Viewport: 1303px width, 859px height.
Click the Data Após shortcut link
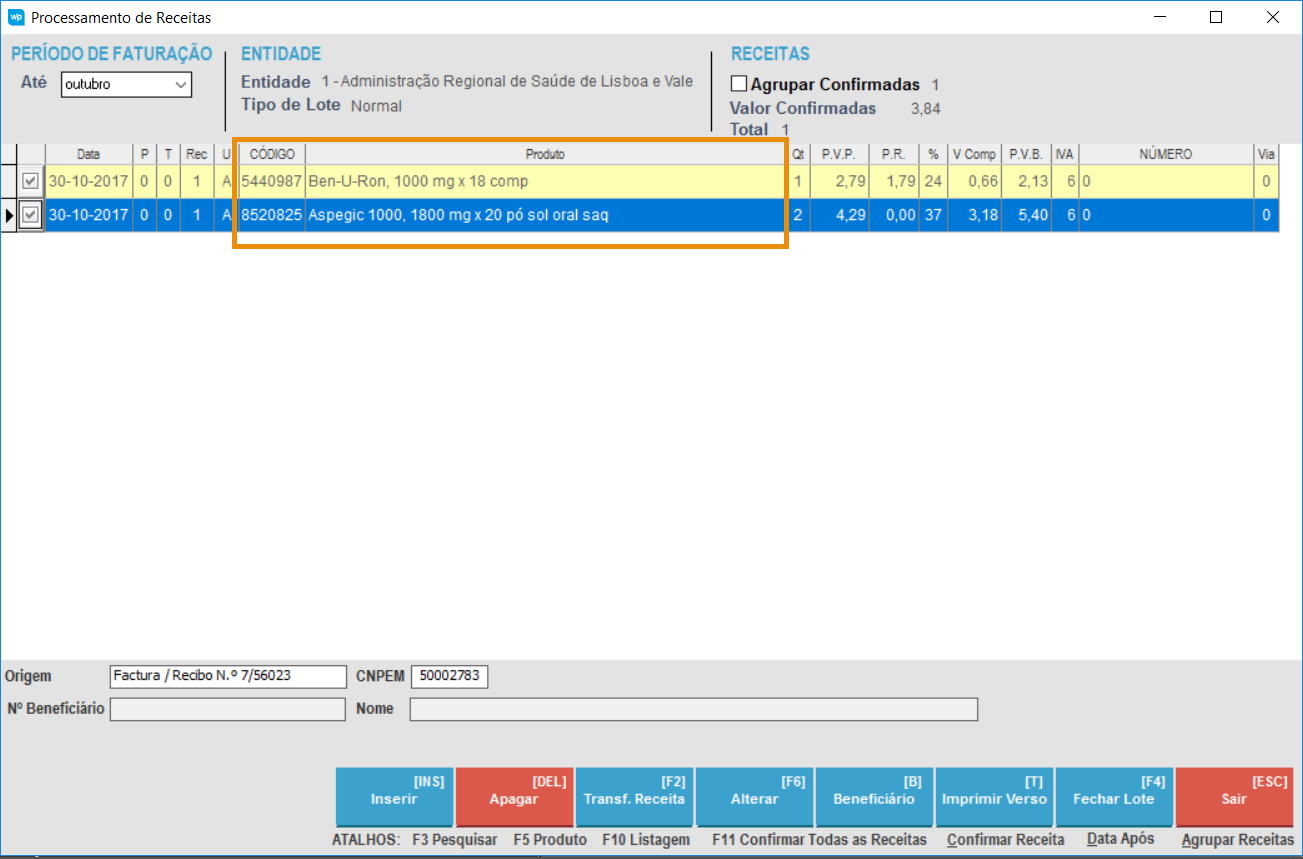1120,840
